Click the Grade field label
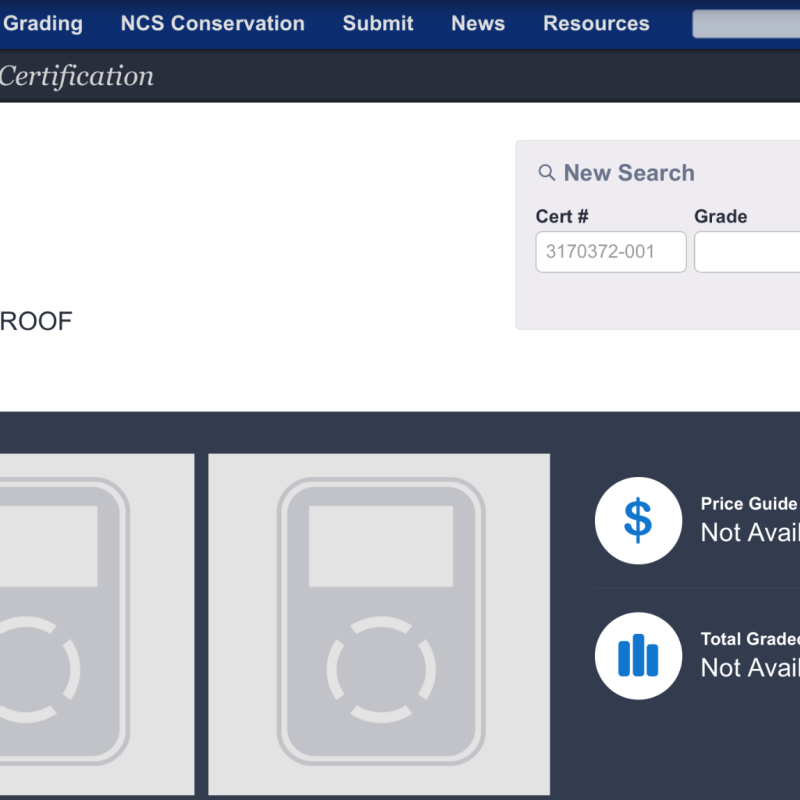The height and width of the screenshot is (800, 800). pos(720,216)
